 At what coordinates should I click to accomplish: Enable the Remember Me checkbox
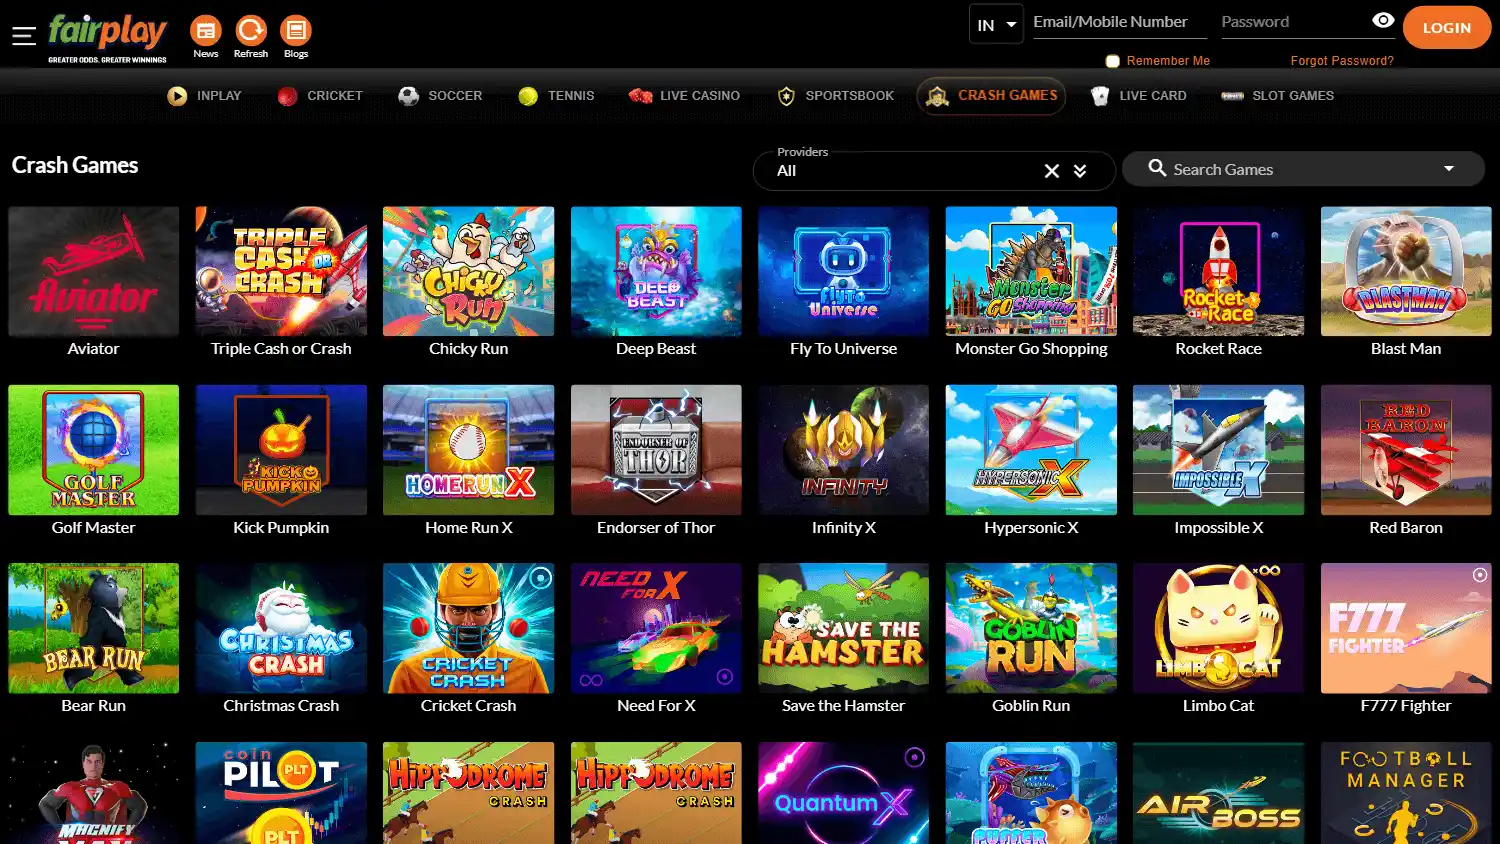(x=1112, y=61)
